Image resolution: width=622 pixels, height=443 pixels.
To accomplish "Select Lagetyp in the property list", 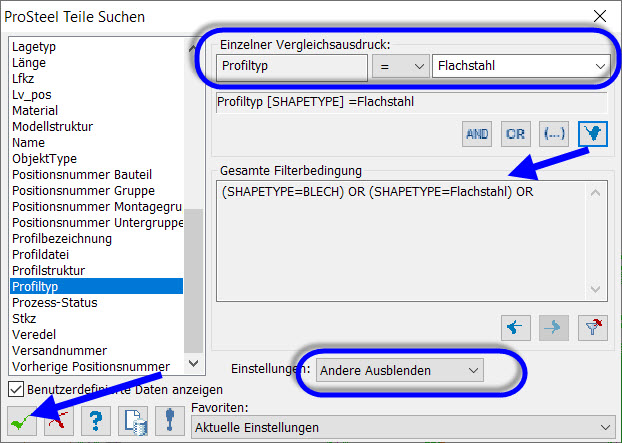I will (96, 47).
